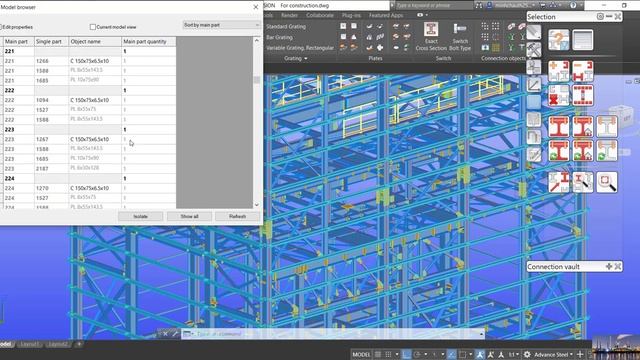Close the command line with X icon

tap(165, 334)
